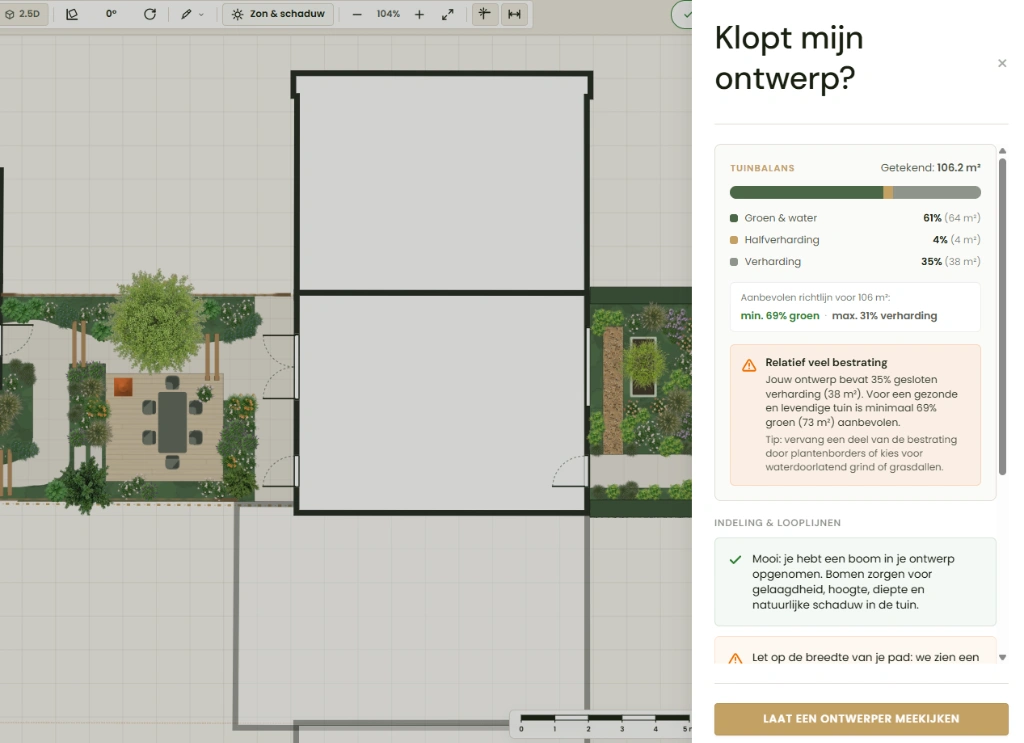Click the TUINBALANS heading

coord(762,168)
